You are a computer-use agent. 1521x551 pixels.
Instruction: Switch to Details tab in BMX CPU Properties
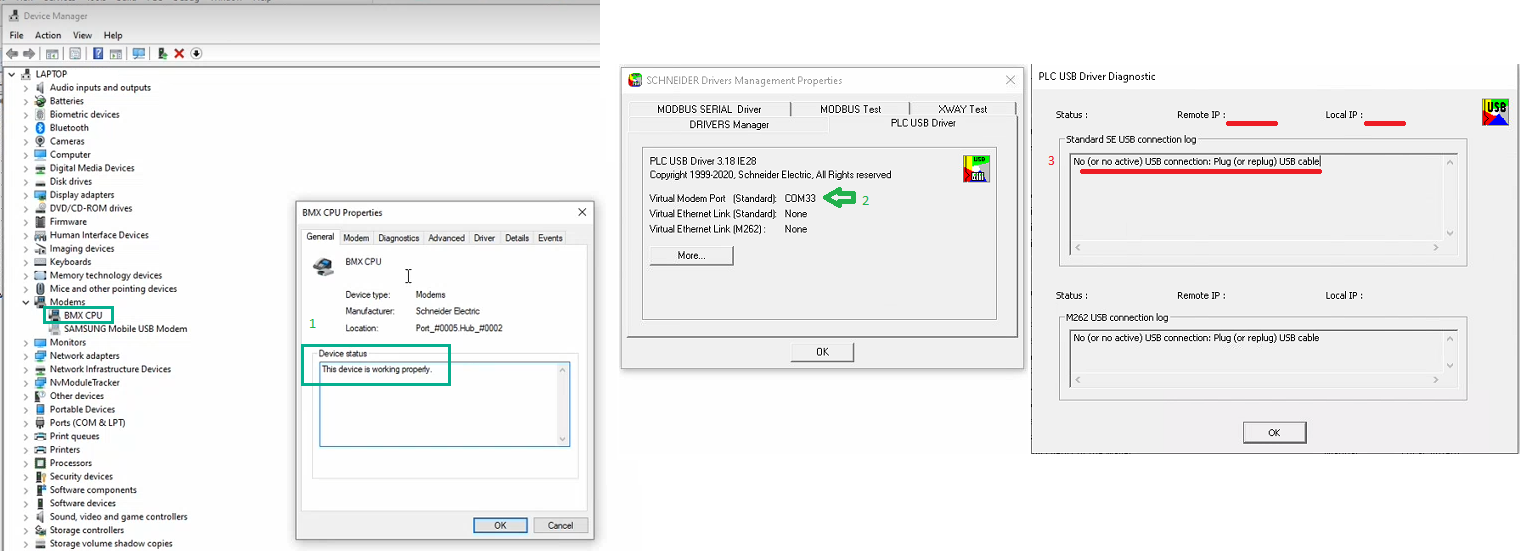tap(517, 238)
